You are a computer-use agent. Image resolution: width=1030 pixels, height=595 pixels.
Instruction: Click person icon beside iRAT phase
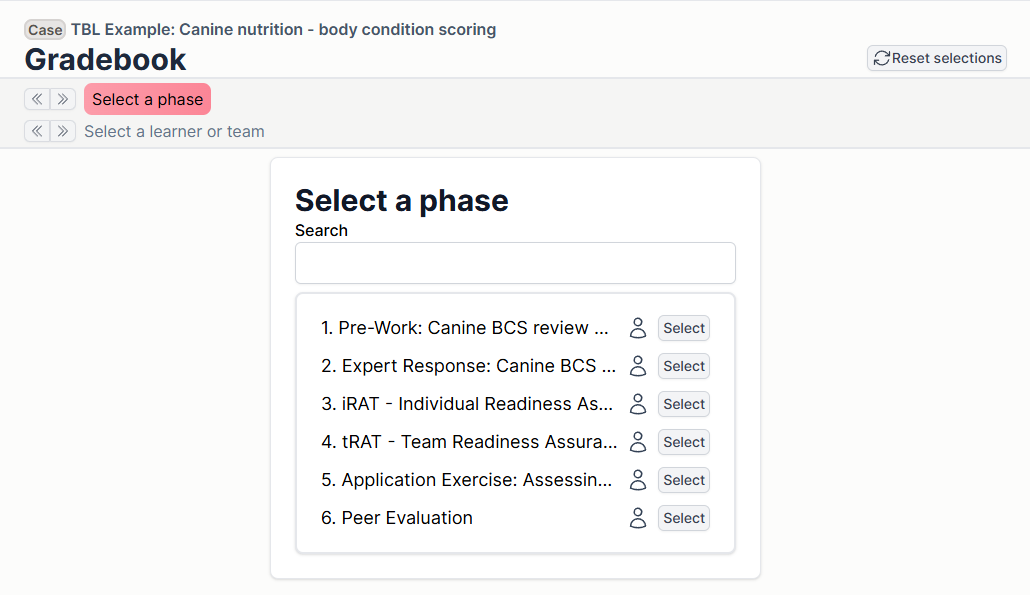(638, 404)
